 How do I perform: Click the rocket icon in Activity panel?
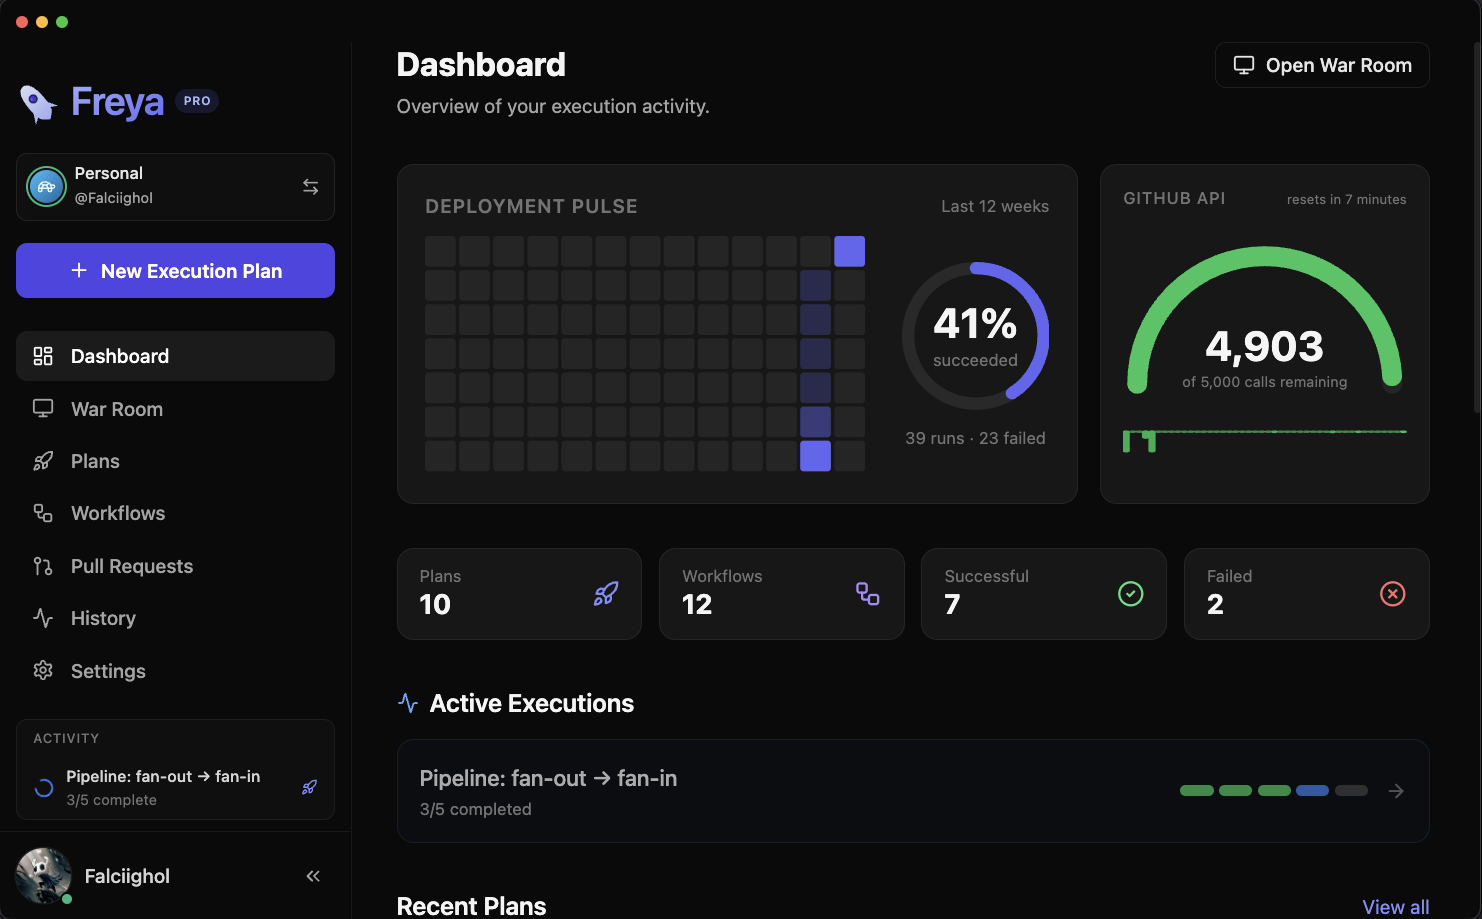pos(310,787)
